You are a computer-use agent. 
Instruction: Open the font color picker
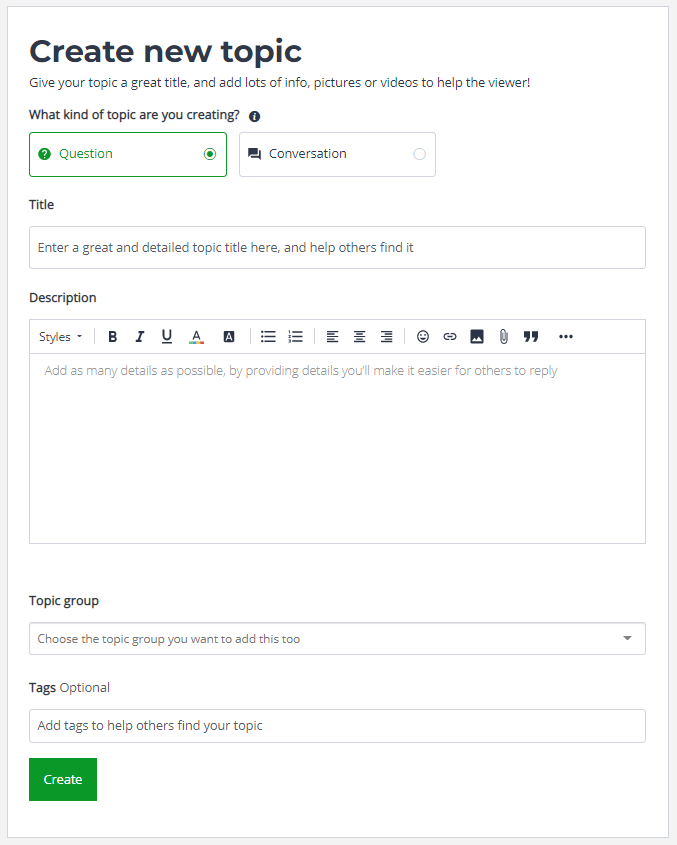click(x=196, y=337)
